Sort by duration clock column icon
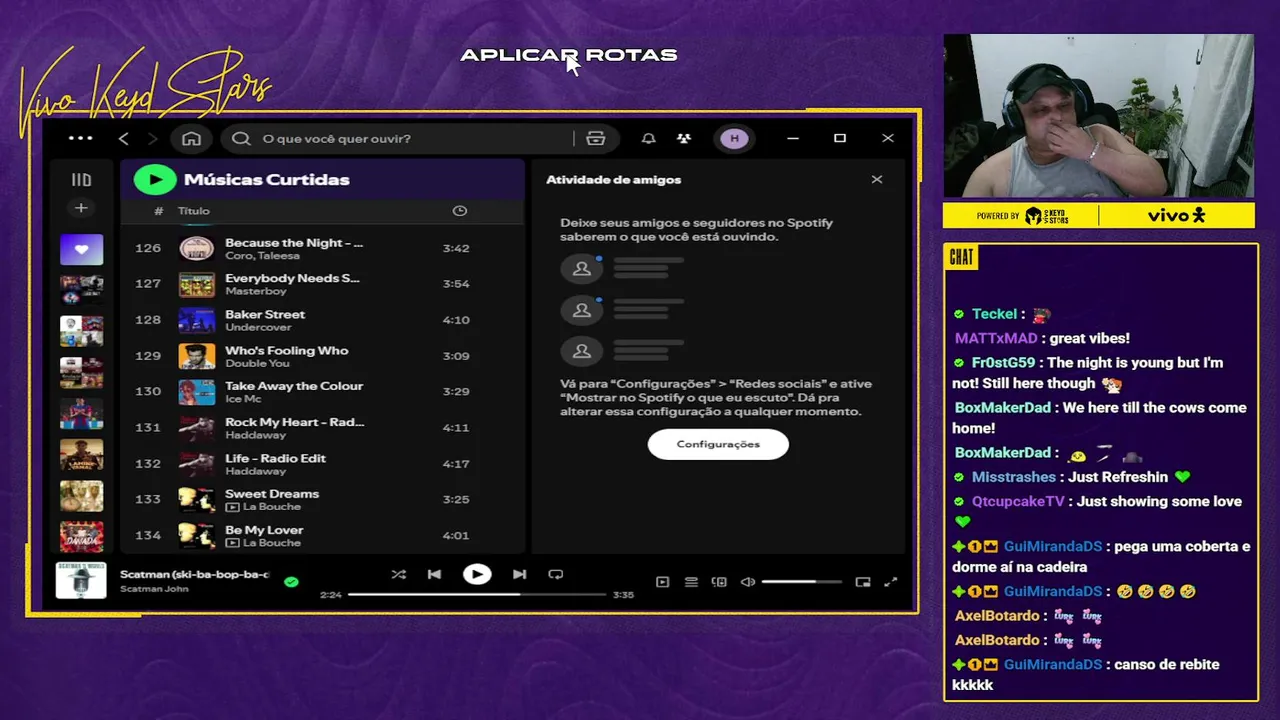 (460, 211)
